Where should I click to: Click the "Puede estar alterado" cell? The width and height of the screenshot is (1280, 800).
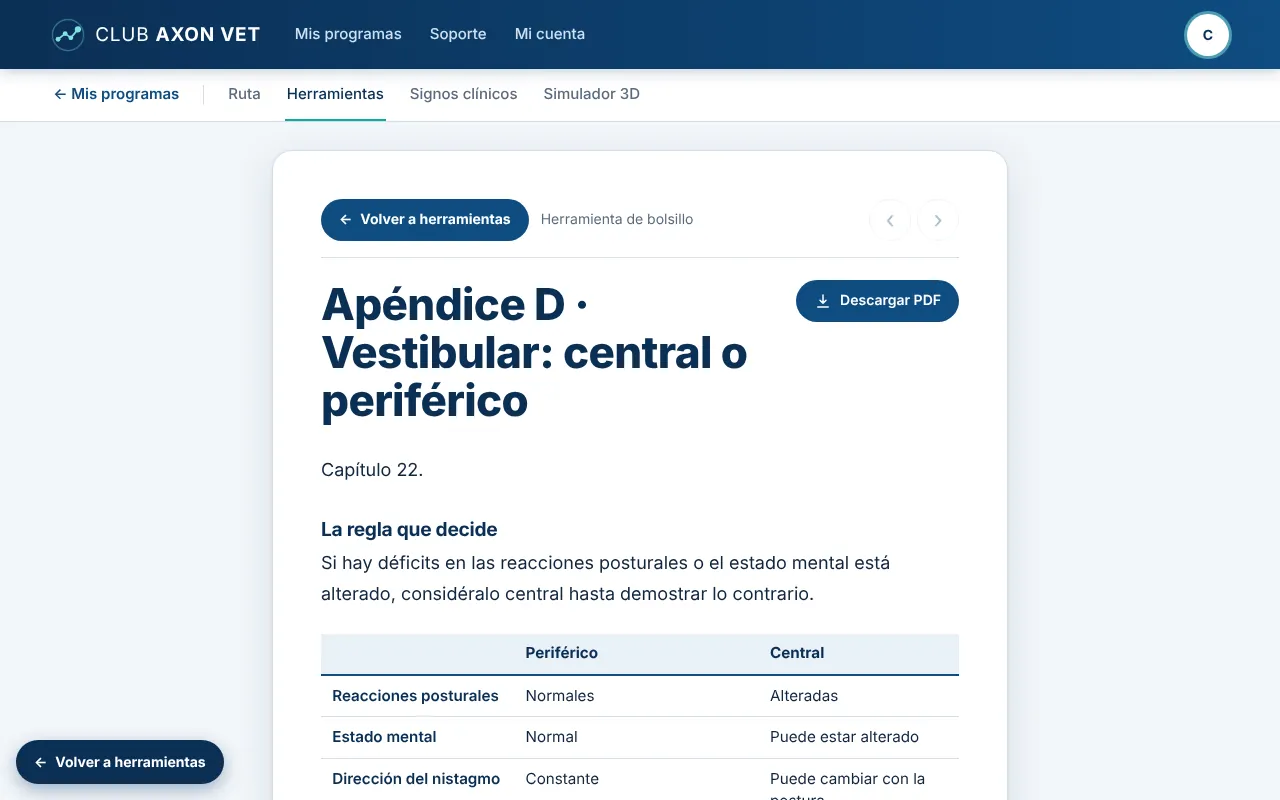point(844,737)
